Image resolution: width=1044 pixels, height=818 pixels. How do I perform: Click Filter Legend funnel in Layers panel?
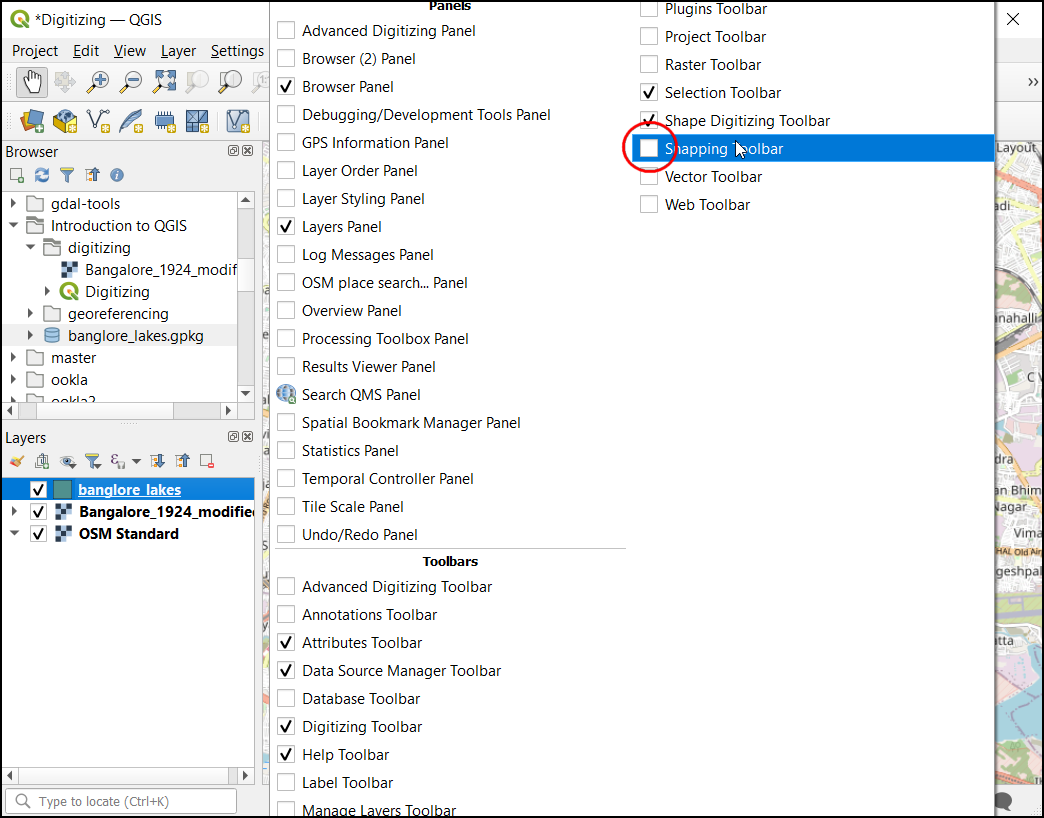click(93, 461)
